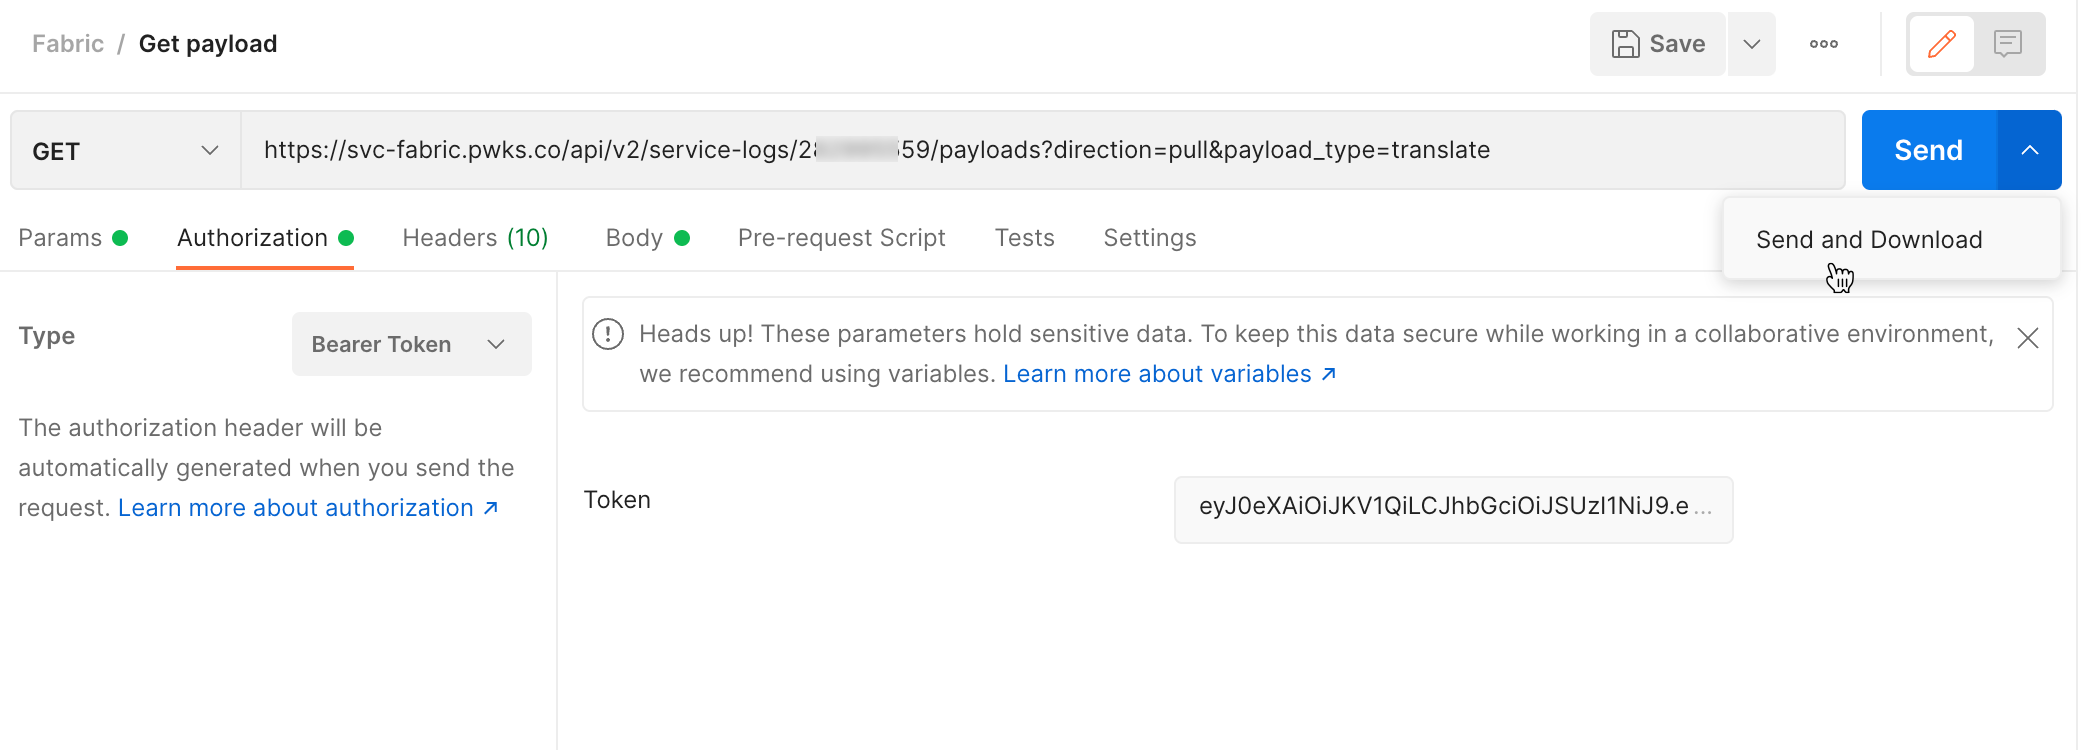Screen dimensions: 2082x750
Task: Choose Send and Download option
Action: (x=1868, y=240)
